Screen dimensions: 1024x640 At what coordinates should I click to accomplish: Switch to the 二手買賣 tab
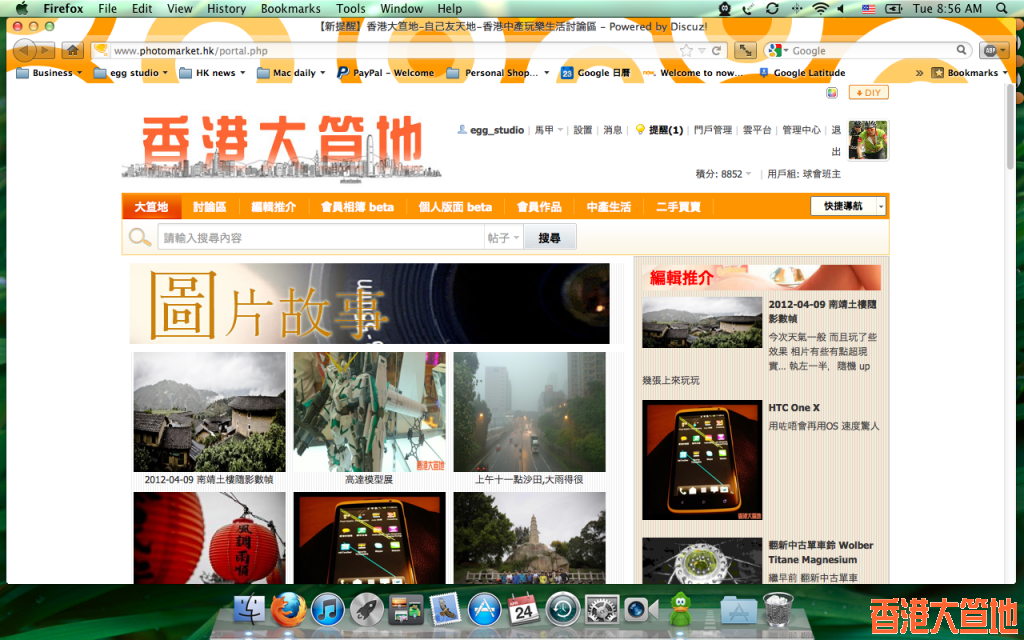pyautogui.click(x=678, y=207)
